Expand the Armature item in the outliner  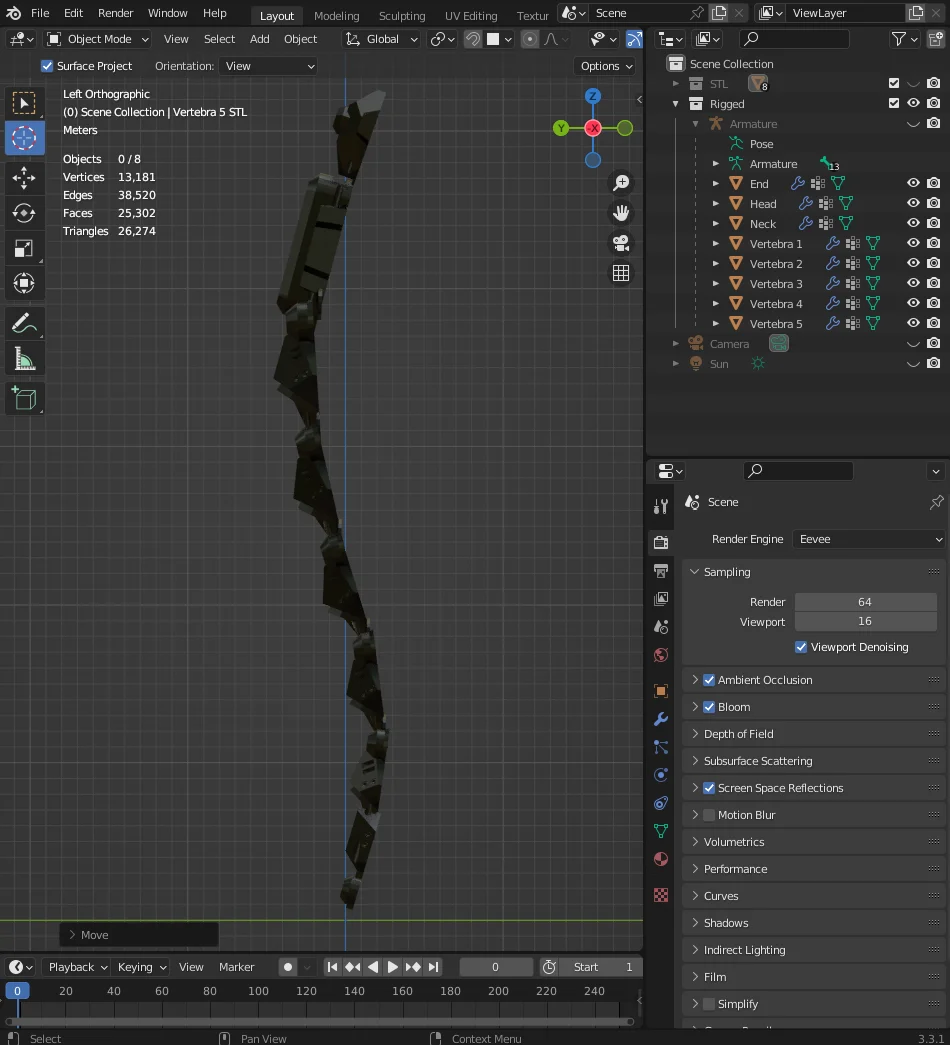point(694,123)
